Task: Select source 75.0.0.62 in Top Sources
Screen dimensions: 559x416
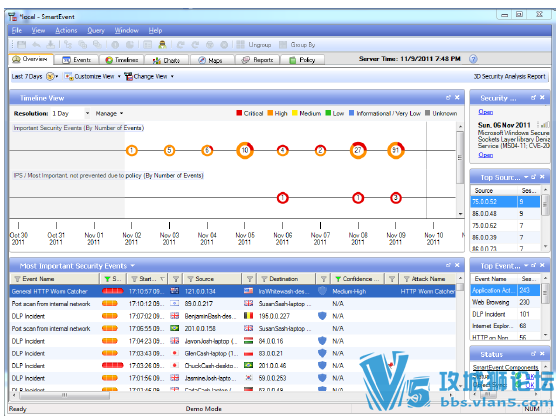Action: coord(506,226)
